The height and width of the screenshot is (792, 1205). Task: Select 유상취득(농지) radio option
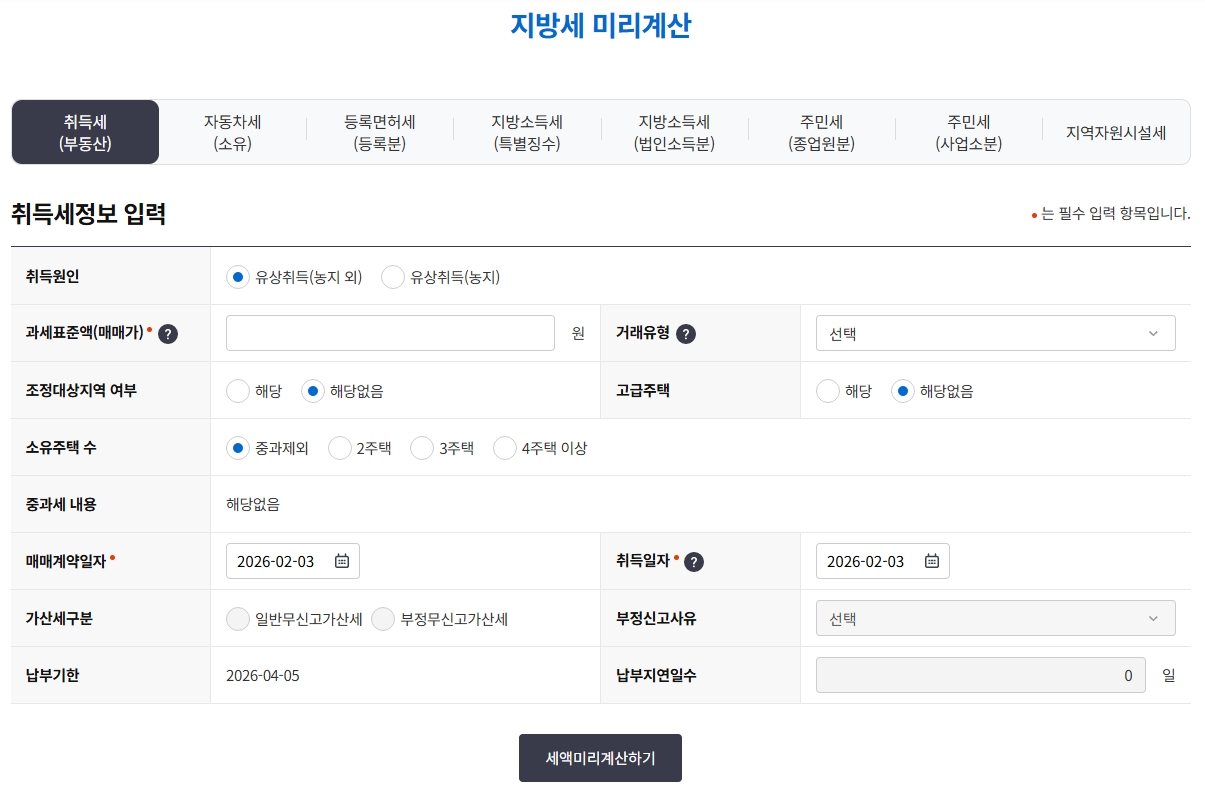click(x=393, y=277)
